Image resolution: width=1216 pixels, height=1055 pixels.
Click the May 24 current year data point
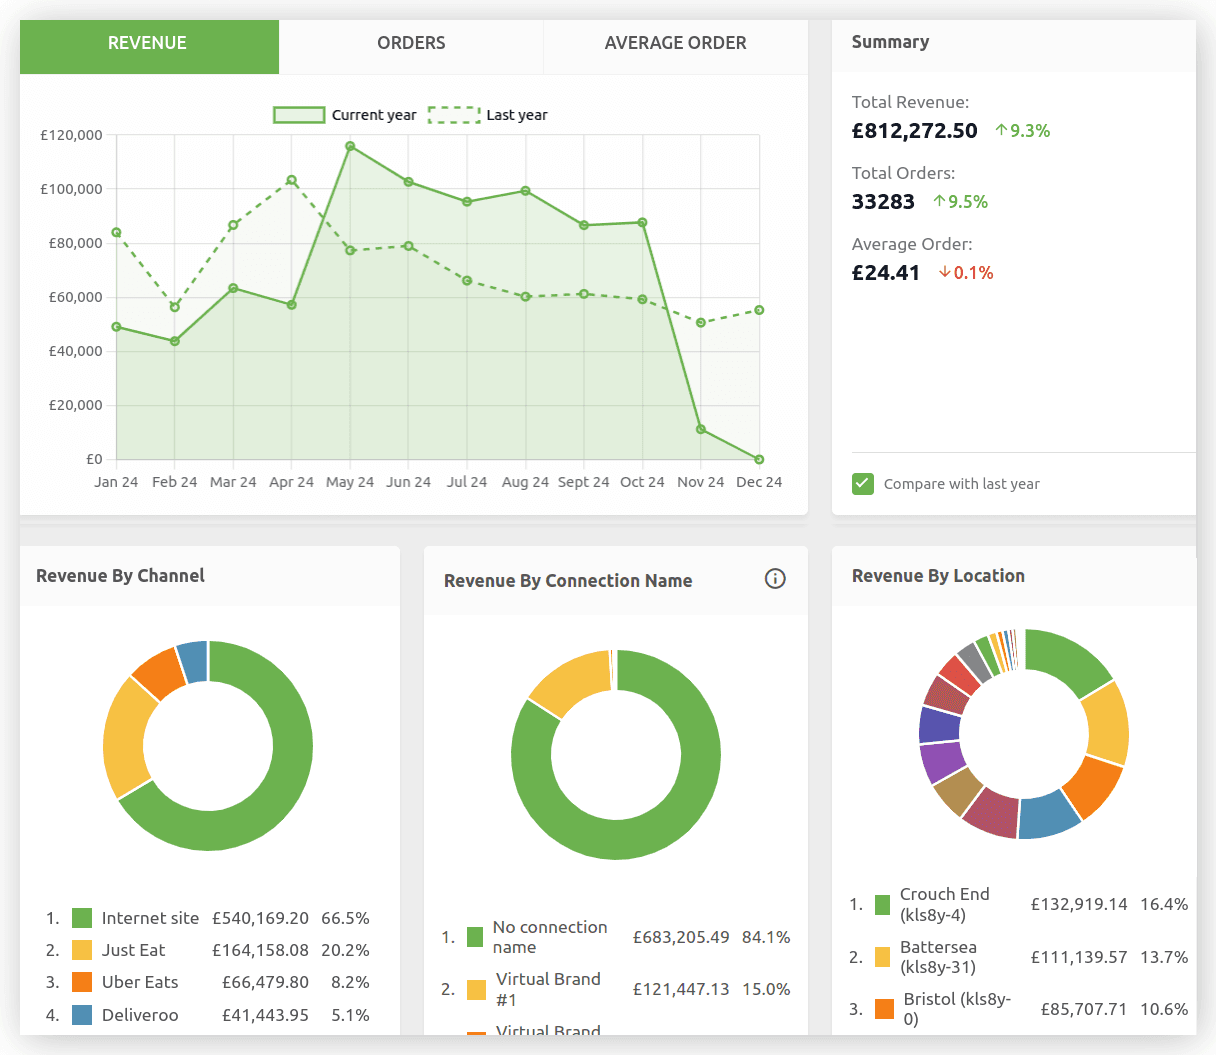coord(350,146)
